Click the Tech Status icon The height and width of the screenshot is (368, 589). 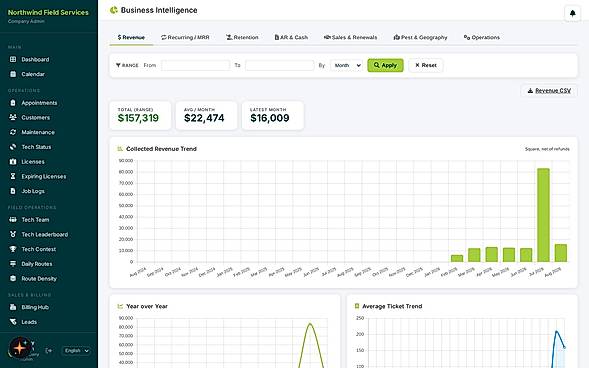13,147
